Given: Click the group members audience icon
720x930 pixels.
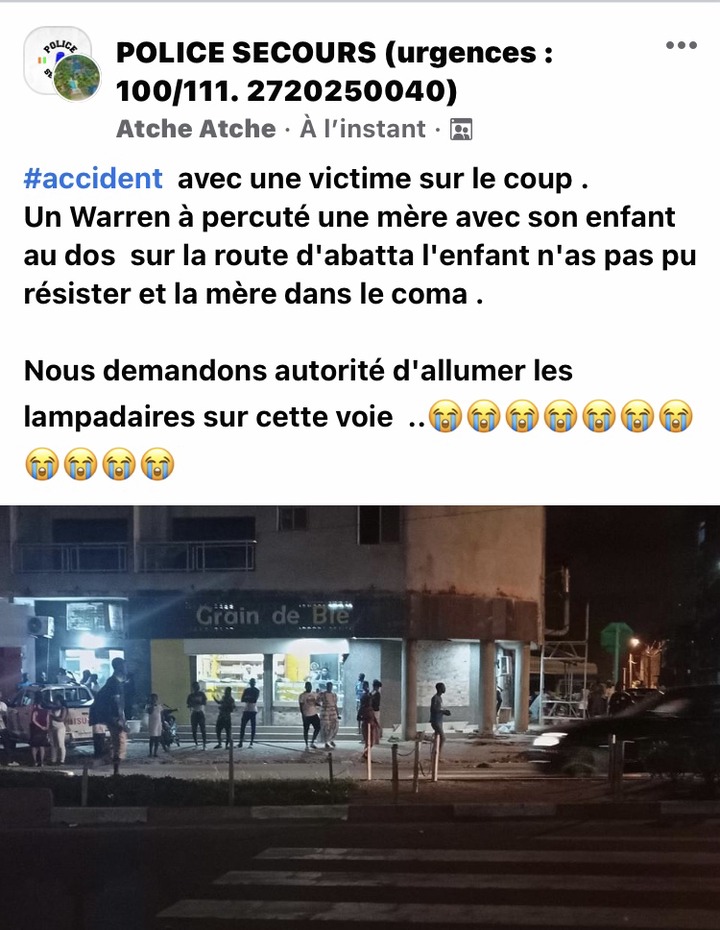Looking at the screenshot, I should (461, 129).
